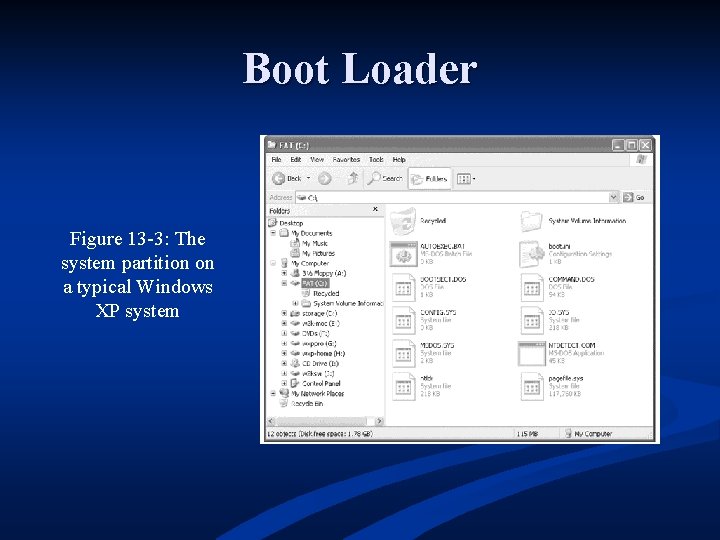720x540 pixels.
Task: Select the MSDOS.SYS file icon
Action: click(x=404, y=354)
